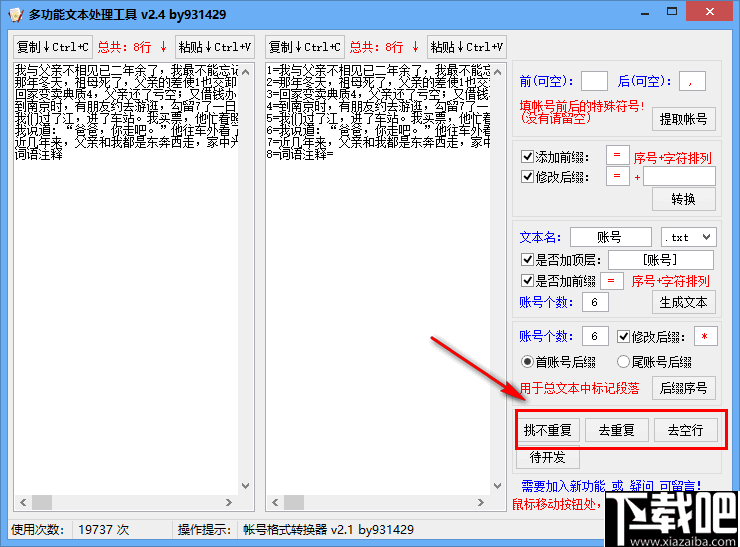Viewport: 740px width, 547px height.
Task: Click the 是否加前缀 equals input field
Action: pos(612,281)
